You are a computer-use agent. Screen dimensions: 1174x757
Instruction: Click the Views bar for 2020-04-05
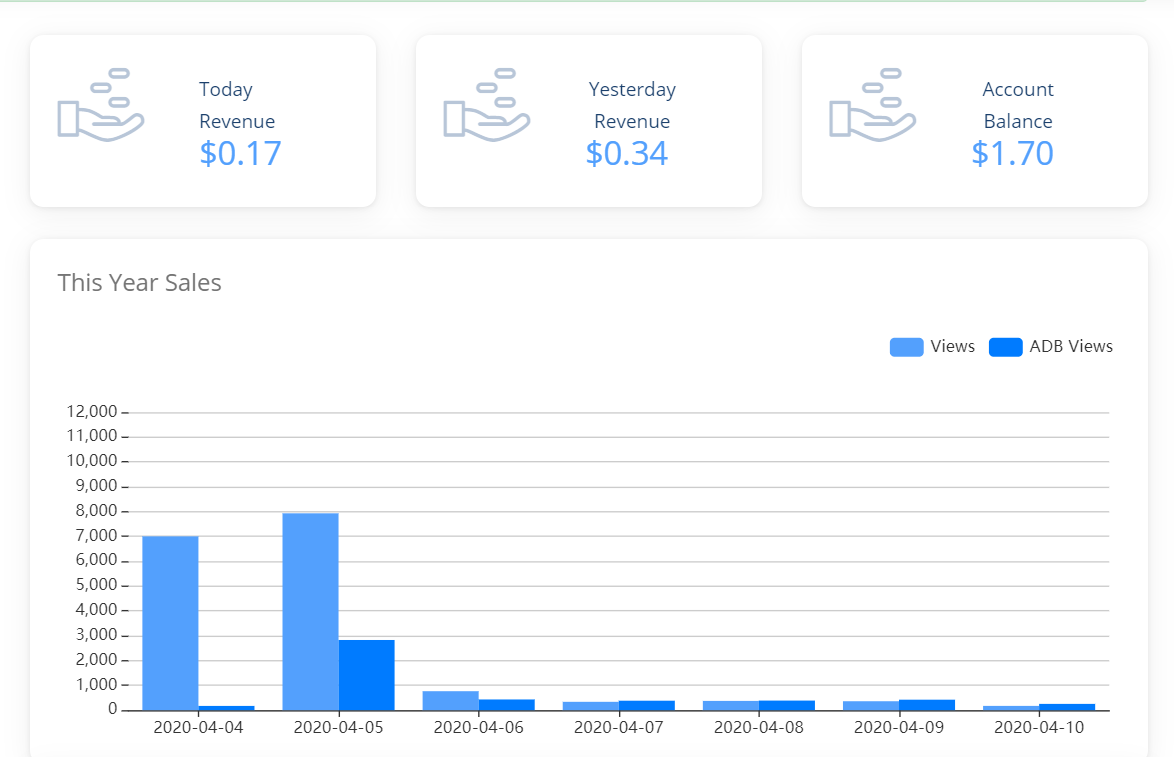click(310, 612)
